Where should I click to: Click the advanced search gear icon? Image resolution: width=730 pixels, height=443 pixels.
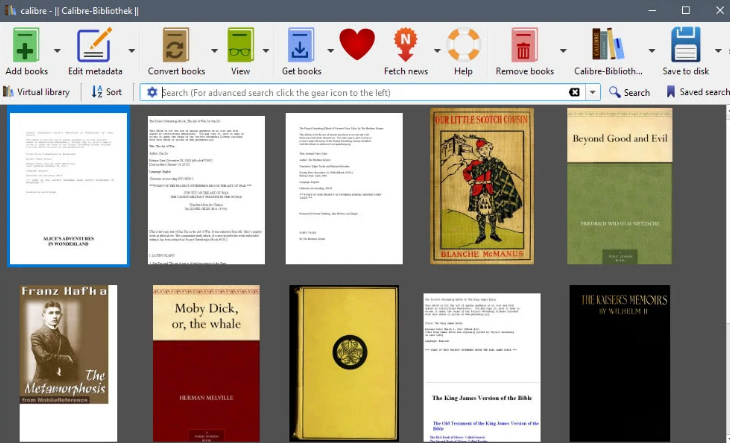point(152,92)
